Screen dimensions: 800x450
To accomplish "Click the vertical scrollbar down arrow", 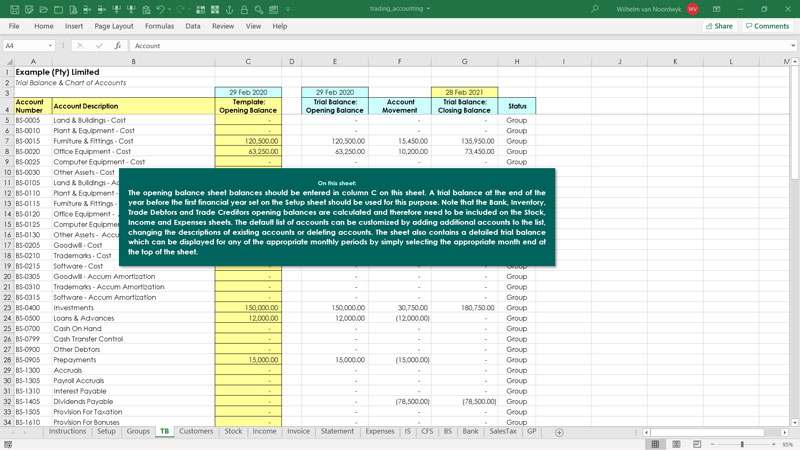I will click(x=794, y=422).
